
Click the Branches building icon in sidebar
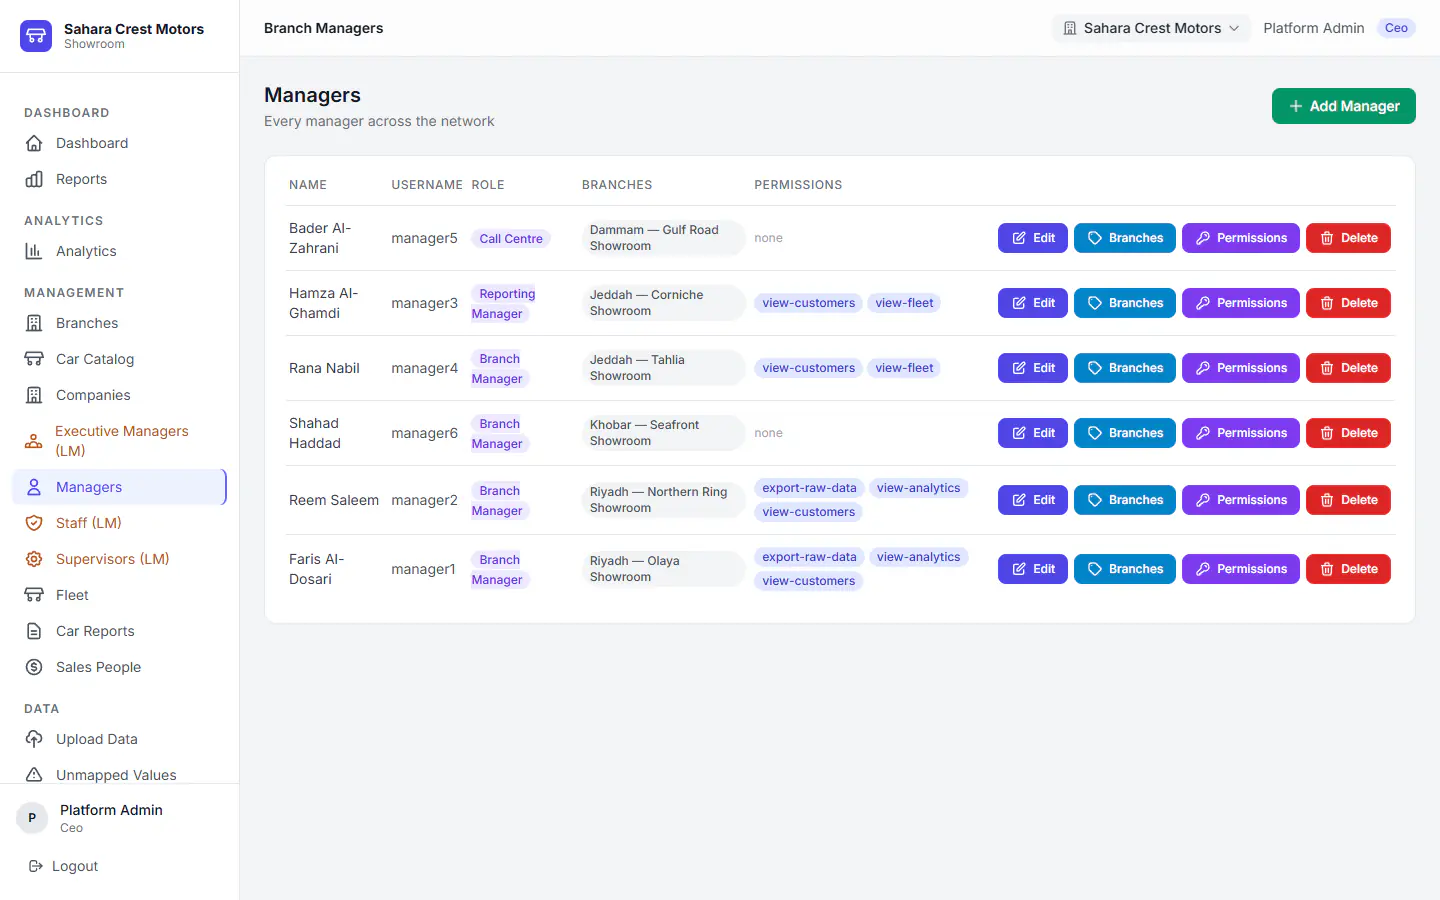coord(34,323)
